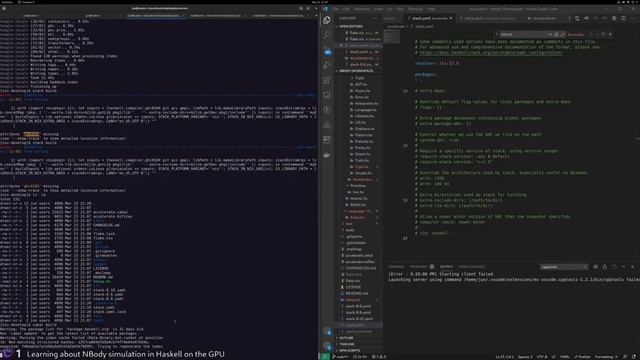Open the Accounts icon in the activity bar
Screen dimensions: 640x360
tap(327, 331)
